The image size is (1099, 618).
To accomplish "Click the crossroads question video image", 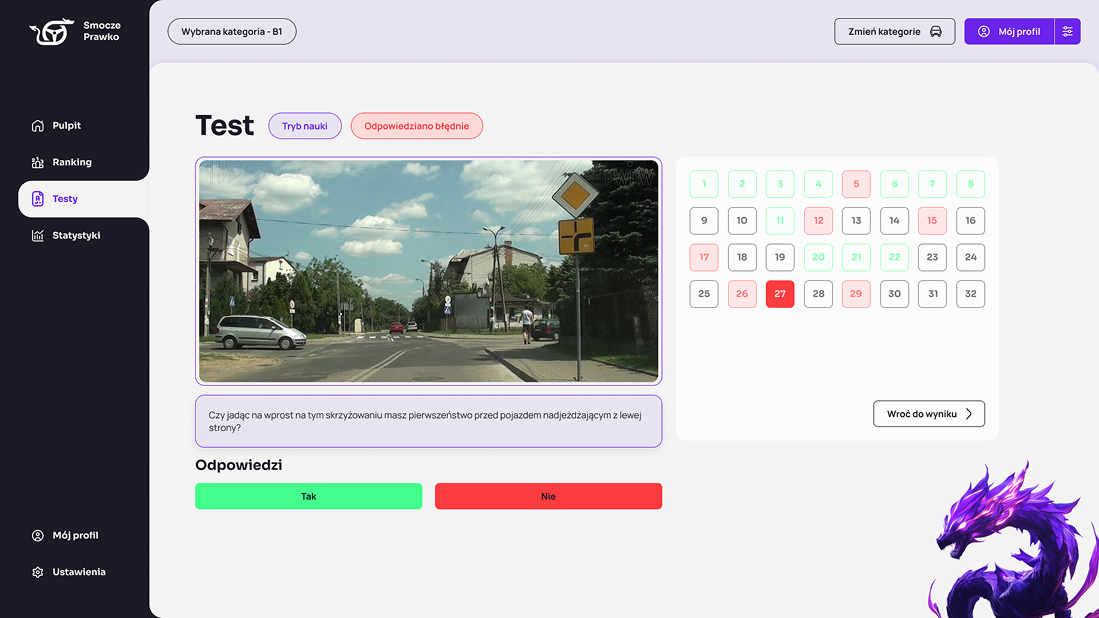I will click(x=428, y=270).
